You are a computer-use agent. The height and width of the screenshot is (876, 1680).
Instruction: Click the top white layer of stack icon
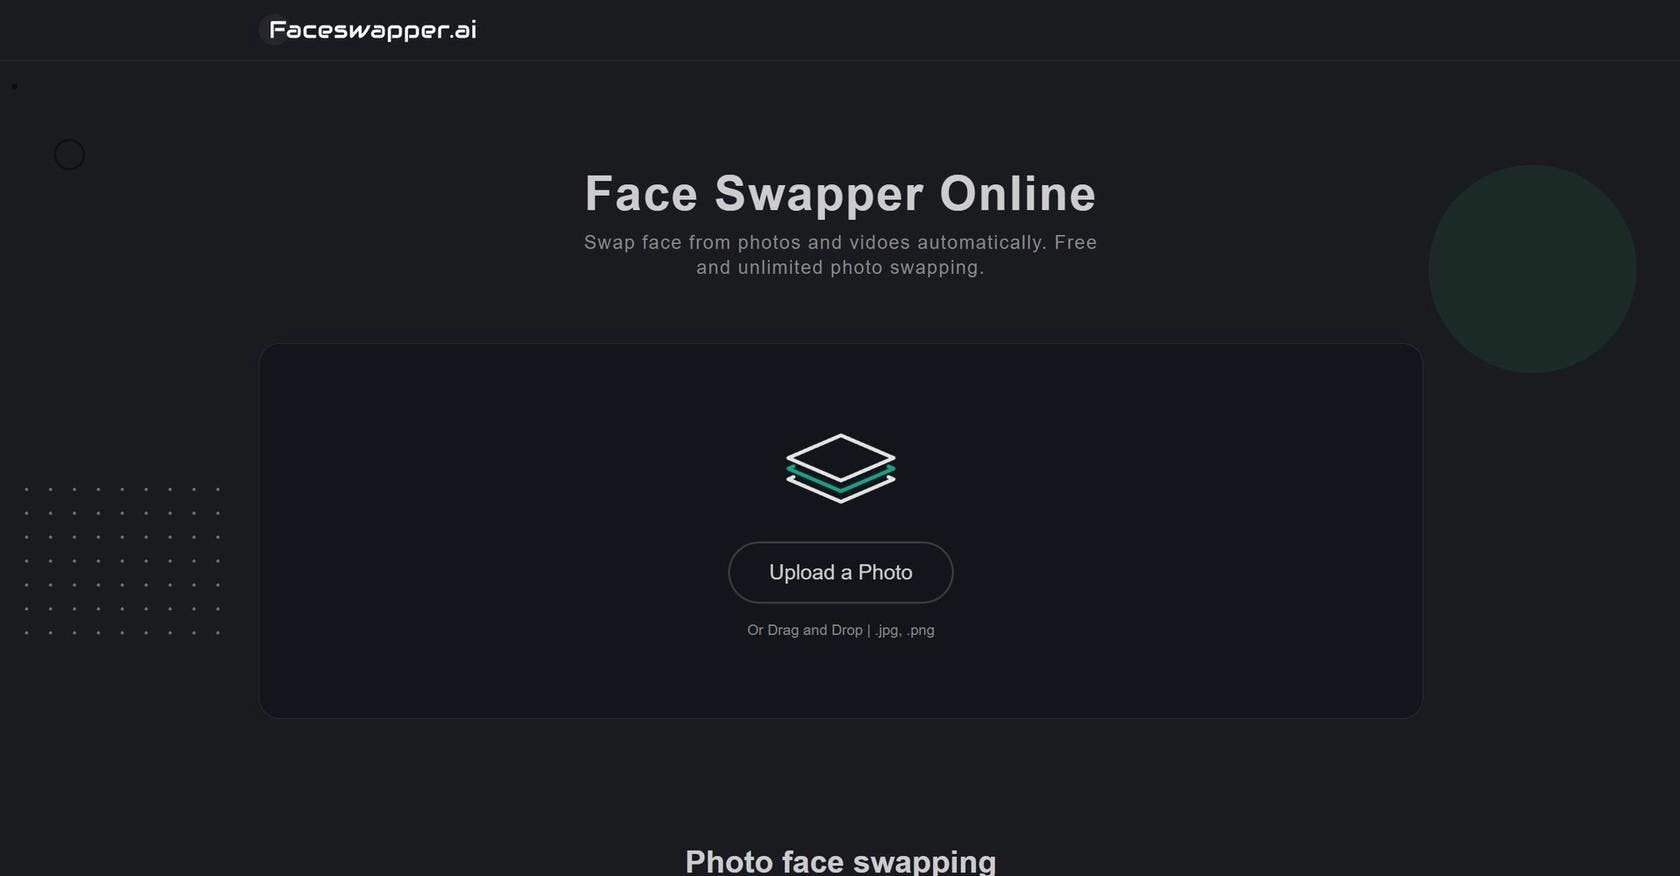point(840,457)
